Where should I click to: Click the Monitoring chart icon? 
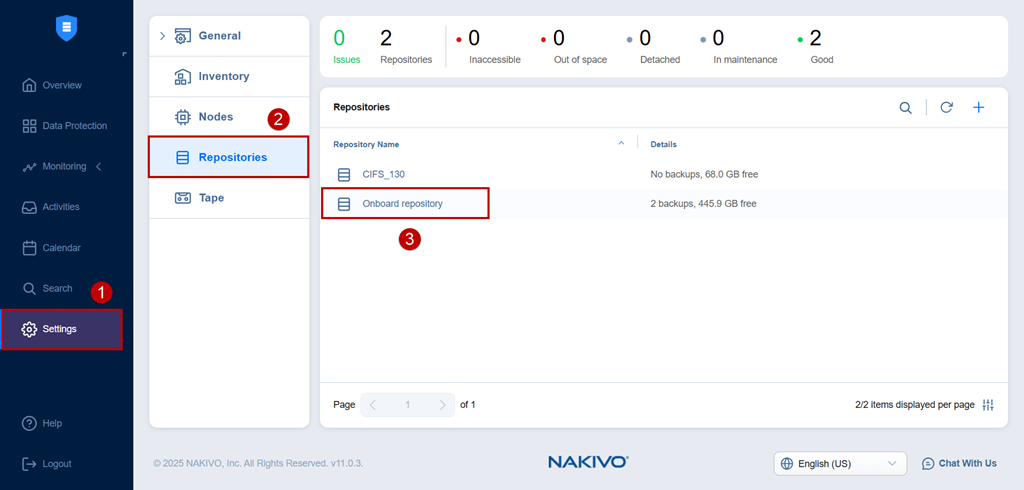click(29, 167)
